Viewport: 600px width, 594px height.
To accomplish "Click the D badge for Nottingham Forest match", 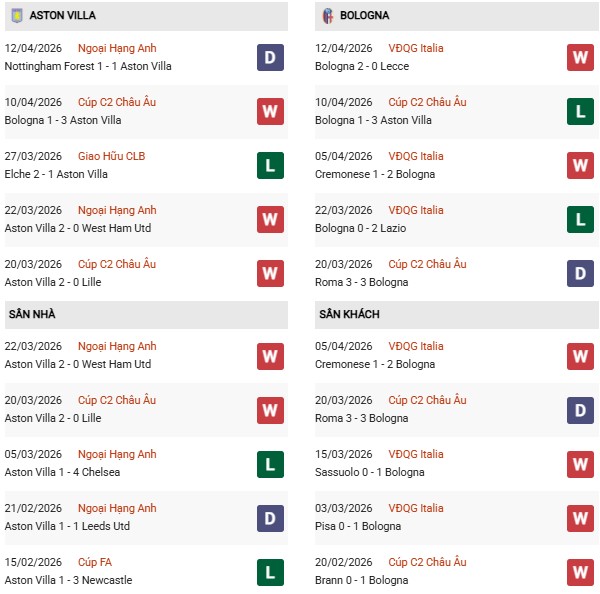I will point(270,58).
